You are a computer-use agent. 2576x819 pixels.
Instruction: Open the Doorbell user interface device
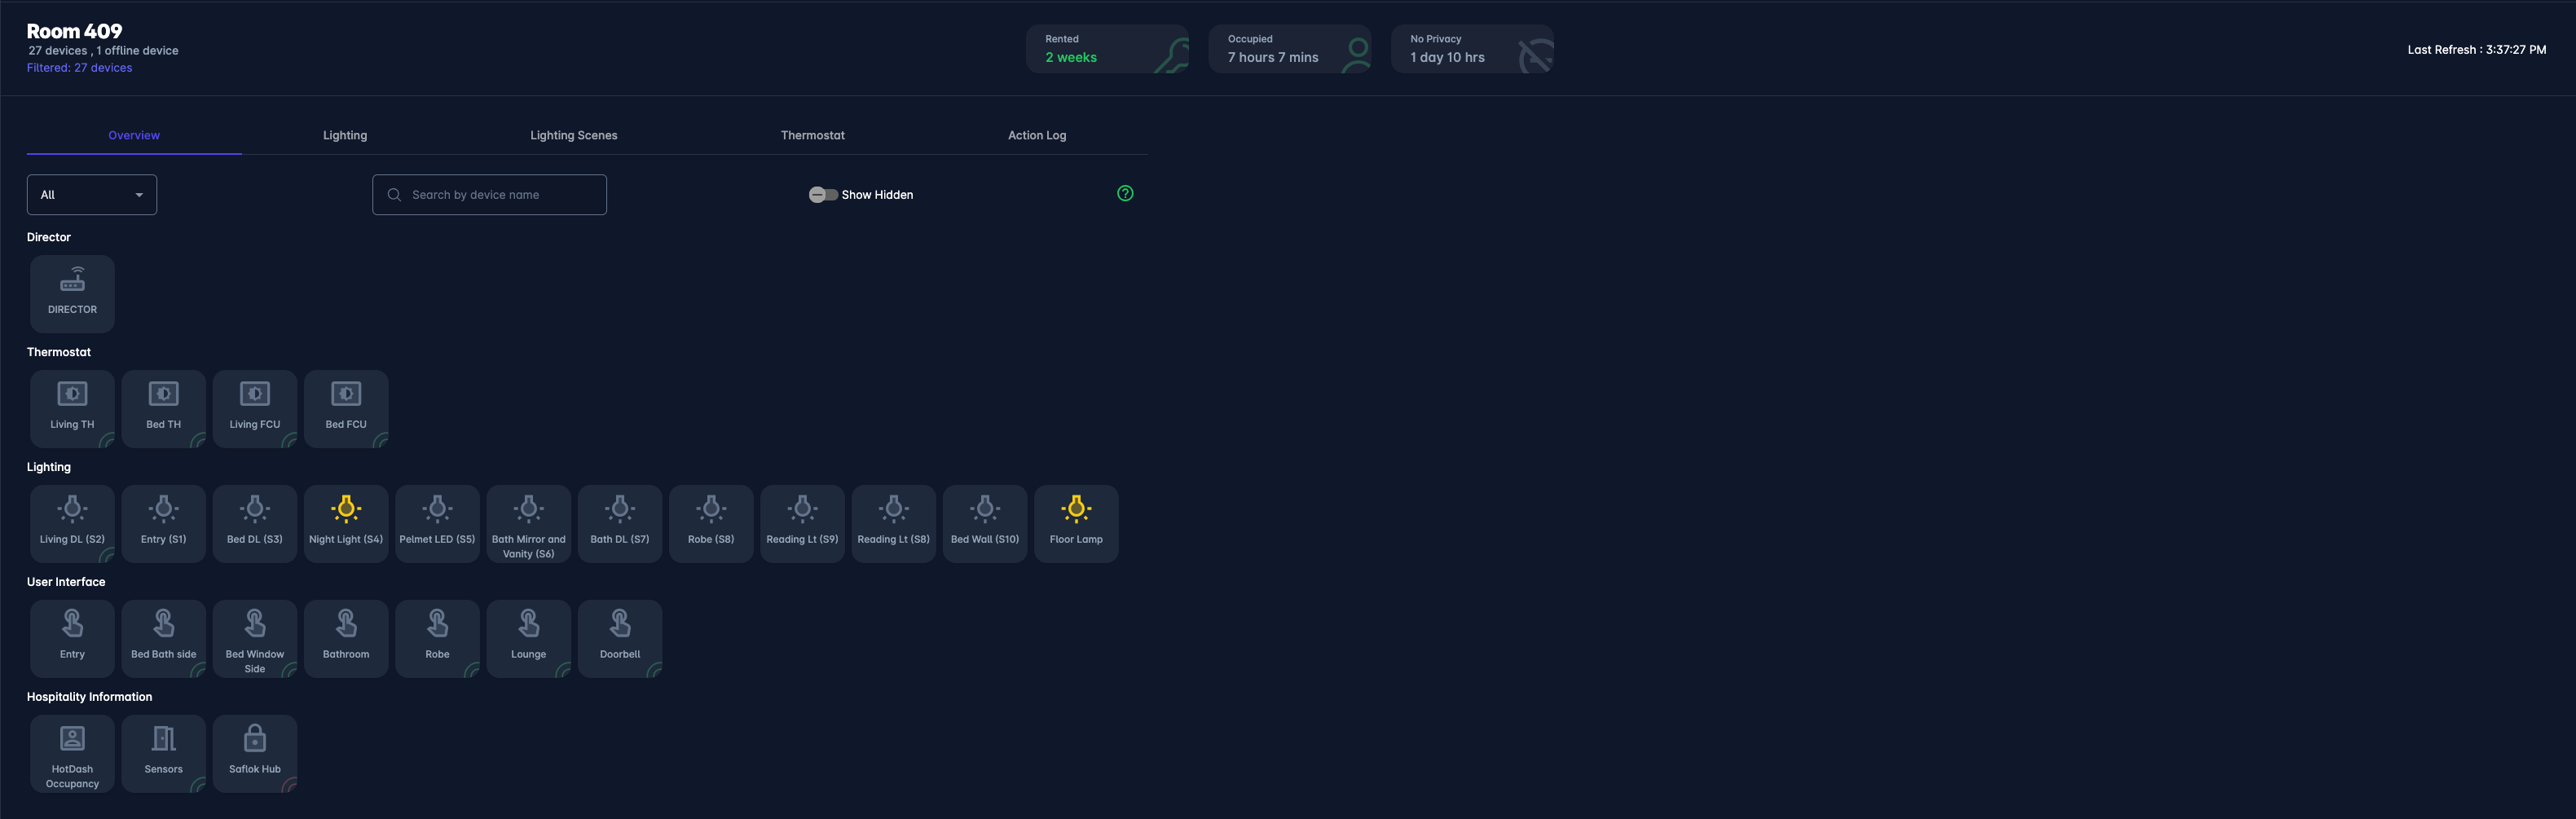[x=619, y=638]
